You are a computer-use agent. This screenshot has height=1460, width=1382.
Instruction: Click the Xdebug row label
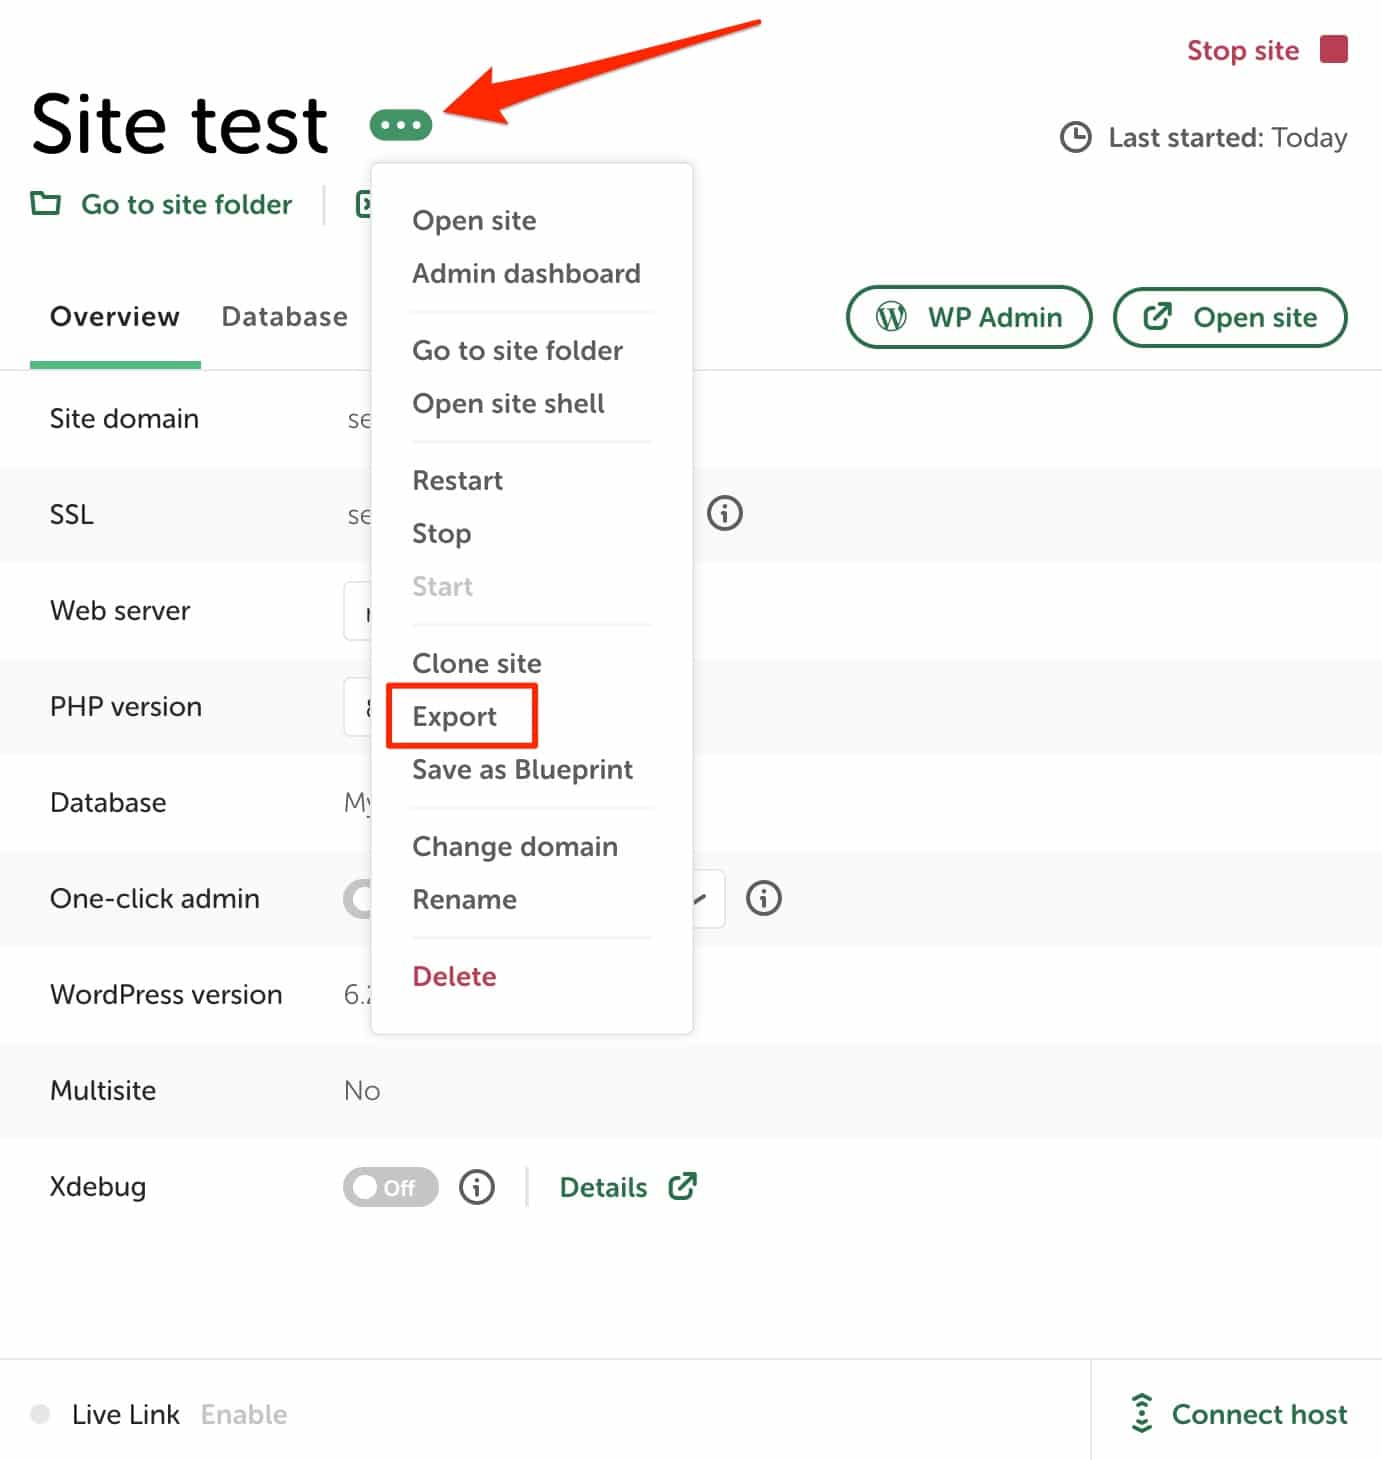point(98,1186)
